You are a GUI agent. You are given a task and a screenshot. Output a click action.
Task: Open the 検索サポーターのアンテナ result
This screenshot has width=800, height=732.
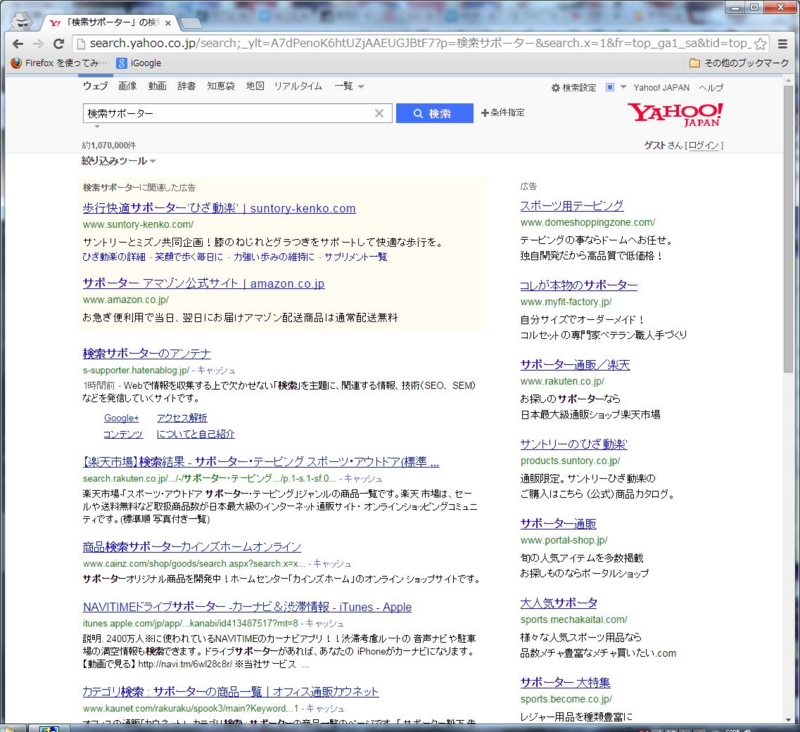[x=146, y=353]
